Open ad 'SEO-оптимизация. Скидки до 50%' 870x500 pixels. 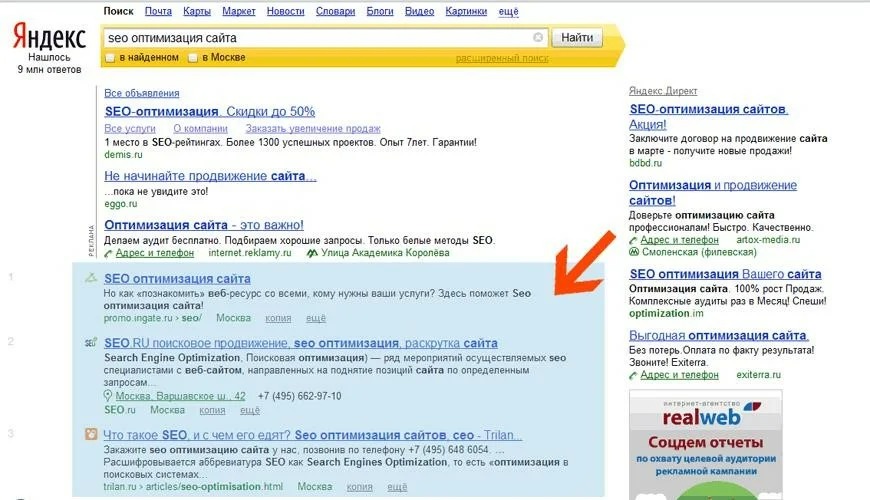(210, 112)
